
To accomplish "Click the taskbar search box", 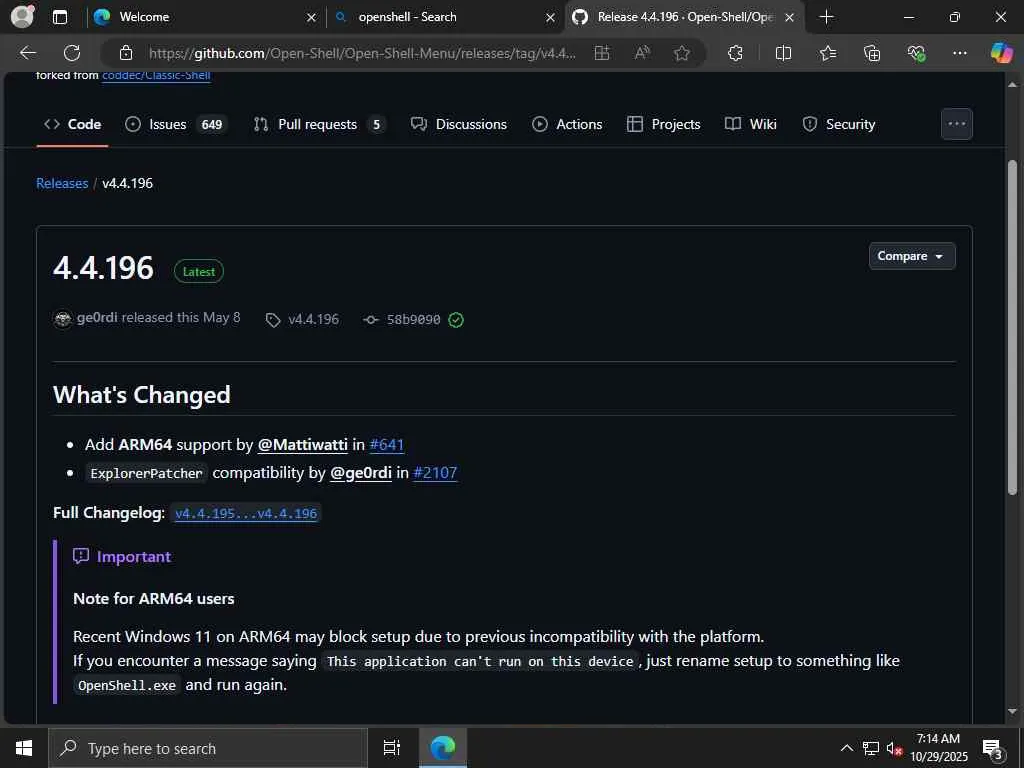I will pyautogui.click(x=208, y=748).
